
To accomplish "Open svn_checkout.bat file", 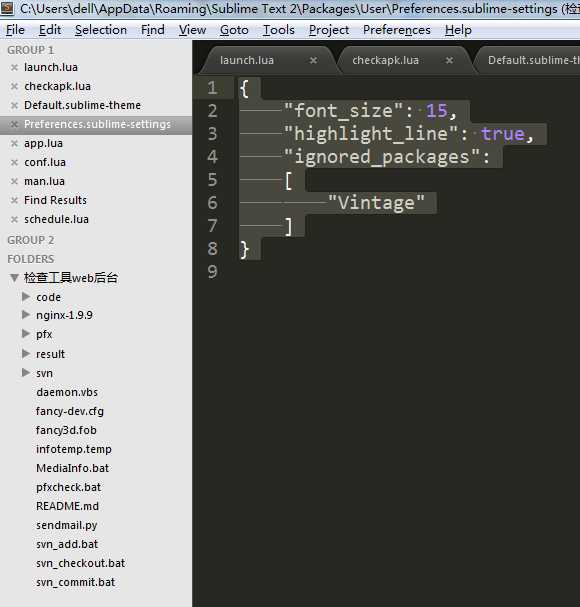I will 81,563.
